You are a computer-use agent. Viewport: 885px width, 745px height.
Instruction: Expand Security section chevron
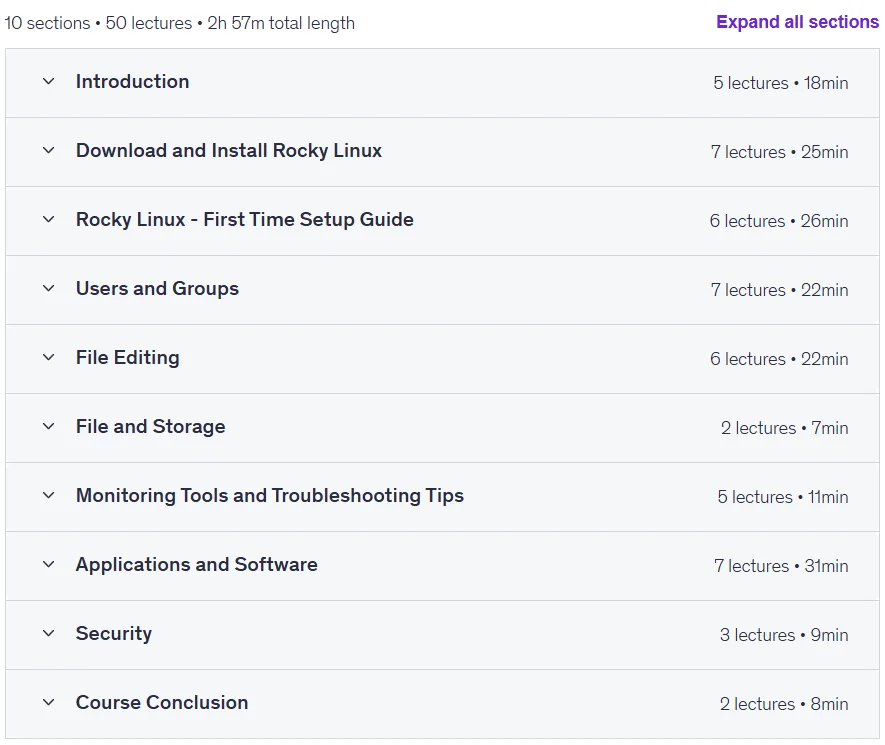[x=49, y=633]
